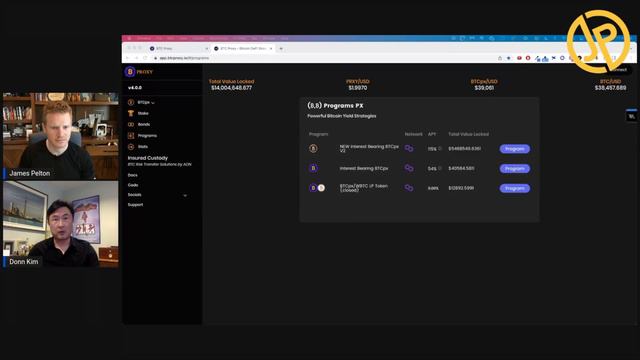Click the browser address bar URL
640x360 pixels.
tap(184, 58)
